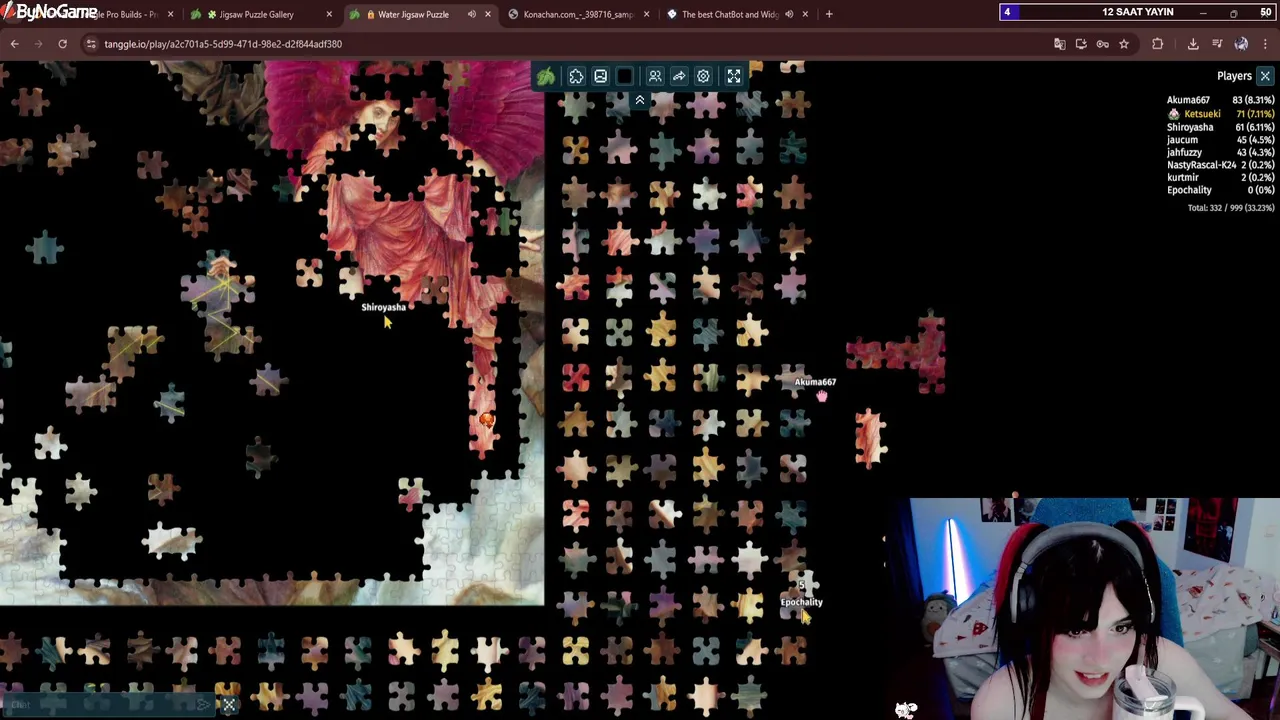Pick up the red loose piece near Akuma667 cursor
This screenshot has width=1280, height=720.
[870, 438]
